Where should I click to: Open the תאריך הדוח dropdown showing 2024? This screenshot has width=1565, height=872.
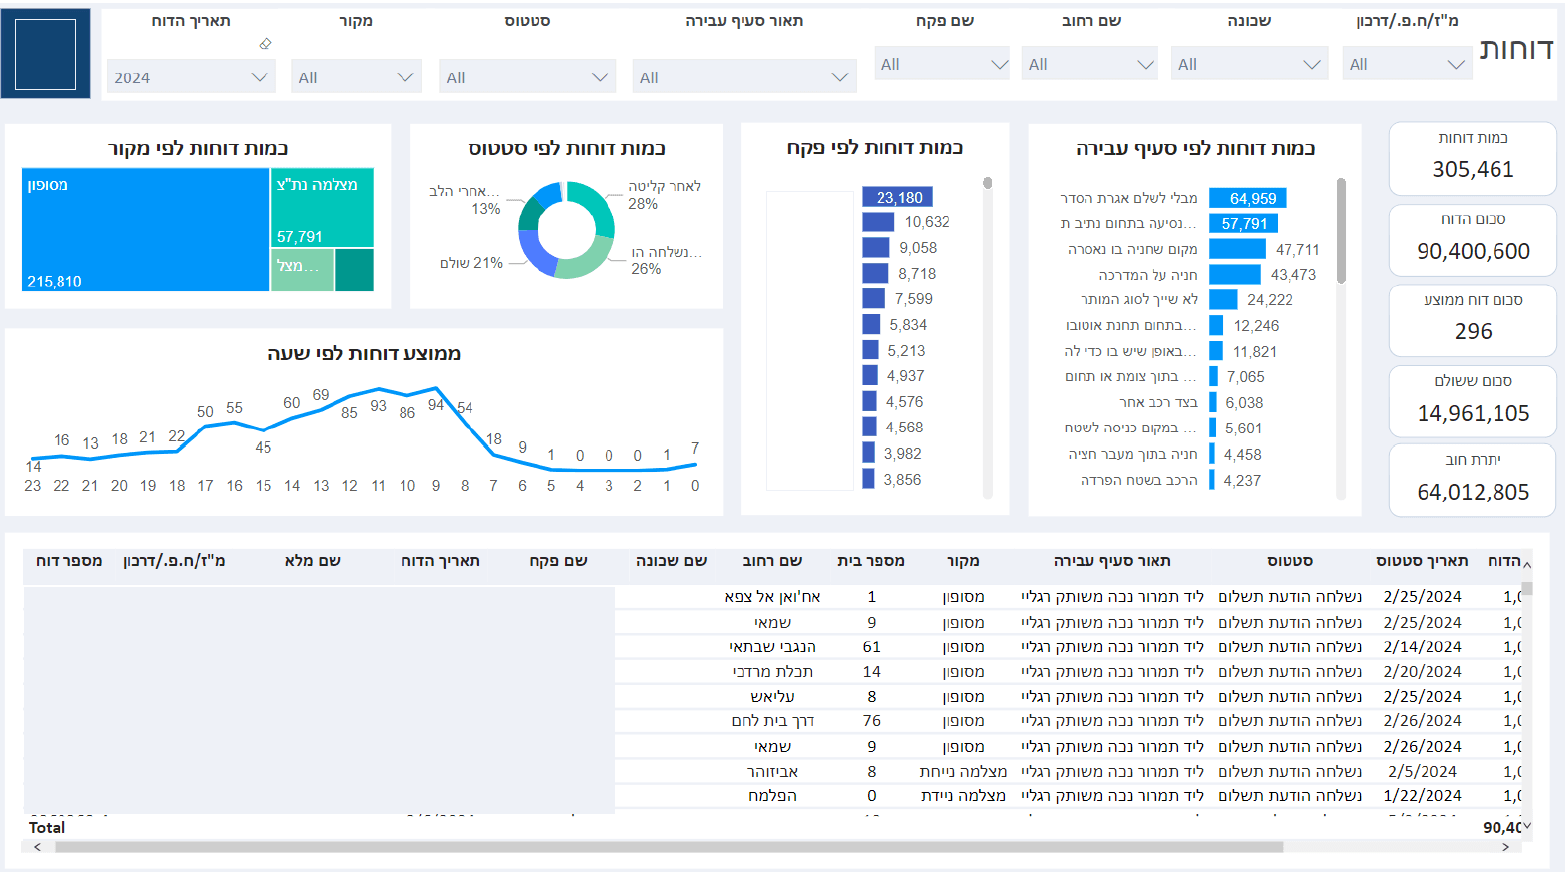pos(190,77)
